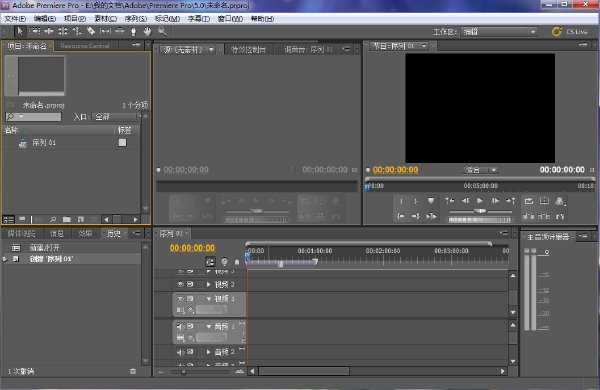Select the Pen tool in toolbar
The image size is (600, 390).
133,31
